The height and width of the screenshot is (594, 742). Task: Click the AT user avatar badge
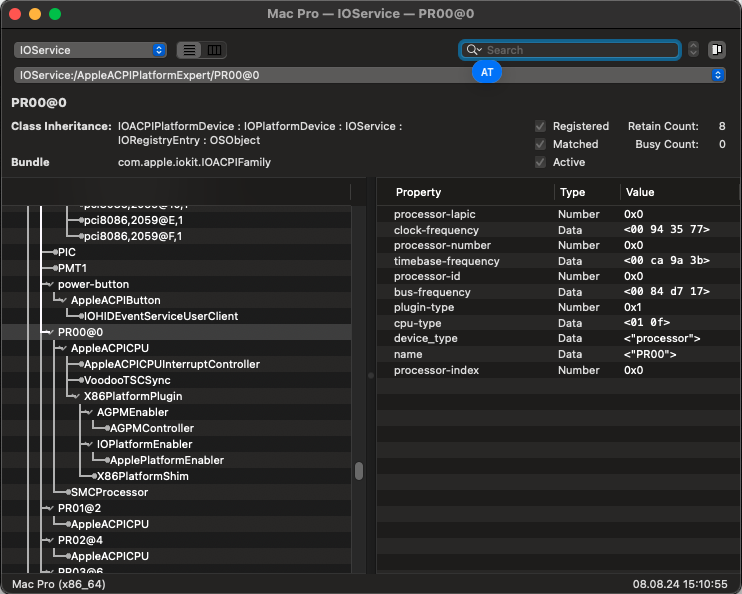pos(486,72)
